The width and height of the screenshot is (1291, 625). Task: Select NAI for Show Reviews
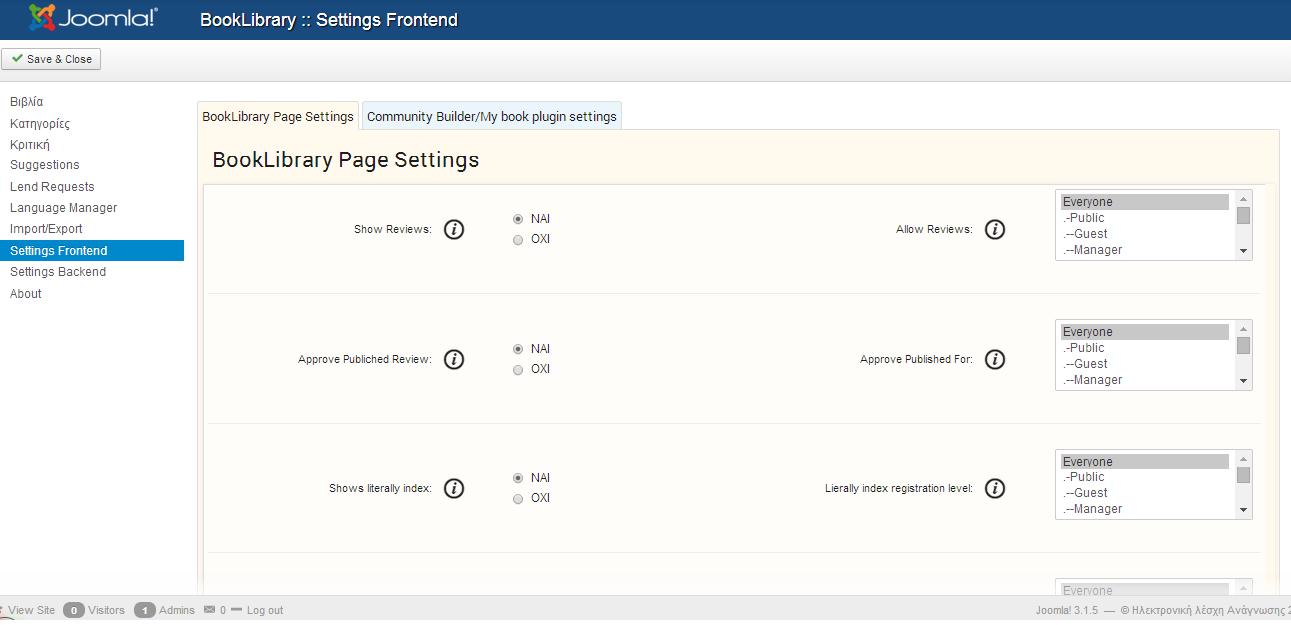pos(518,219)
